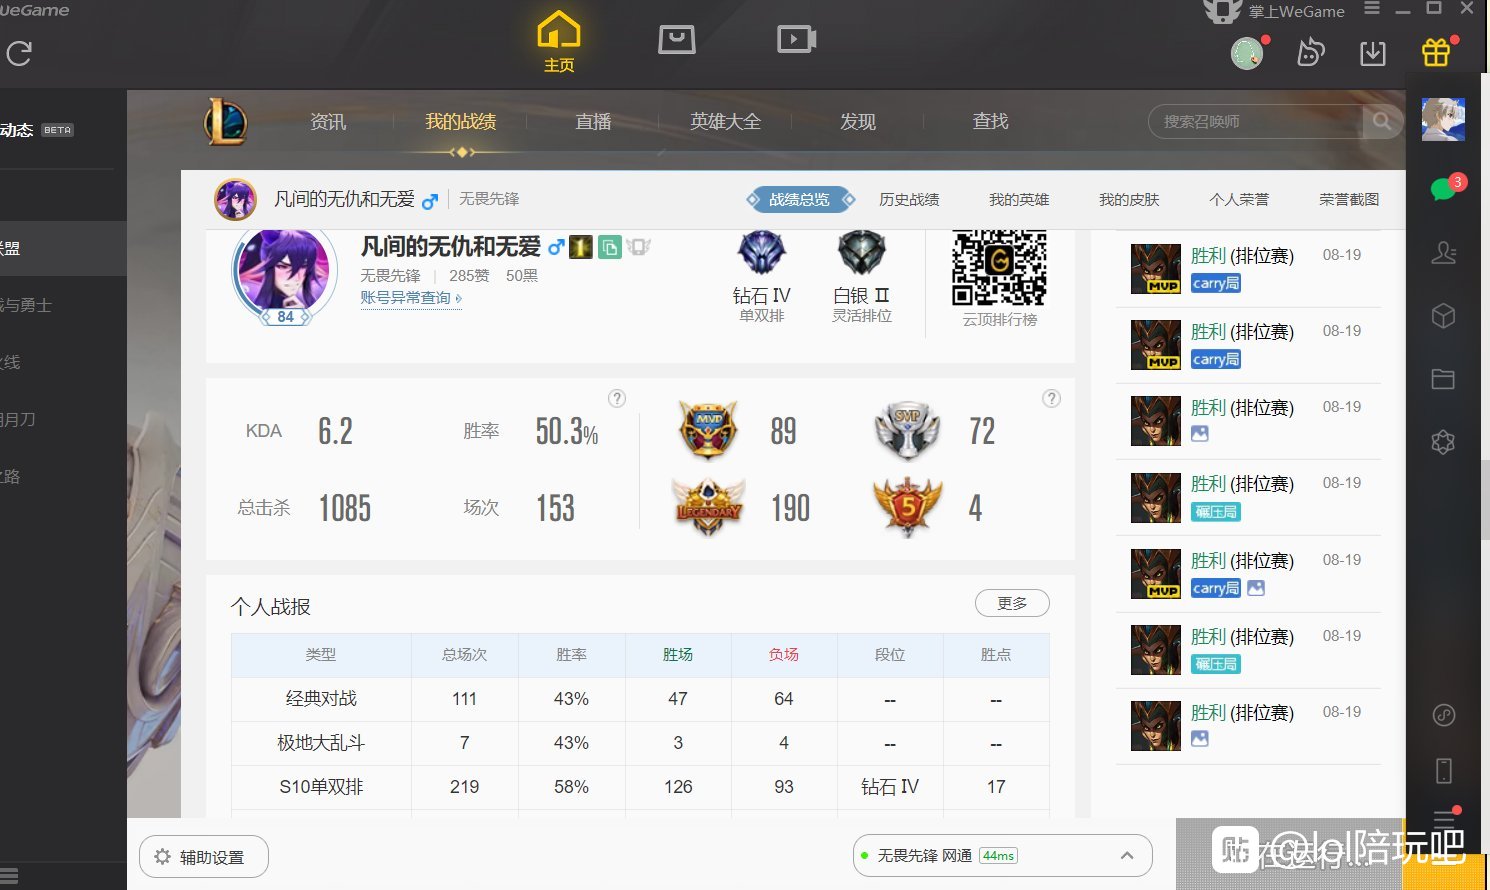Click the MVP badge icon showing 89
Image resolution: width=1490 pixels, height=890 pixels.
click(x=708, y=430)
